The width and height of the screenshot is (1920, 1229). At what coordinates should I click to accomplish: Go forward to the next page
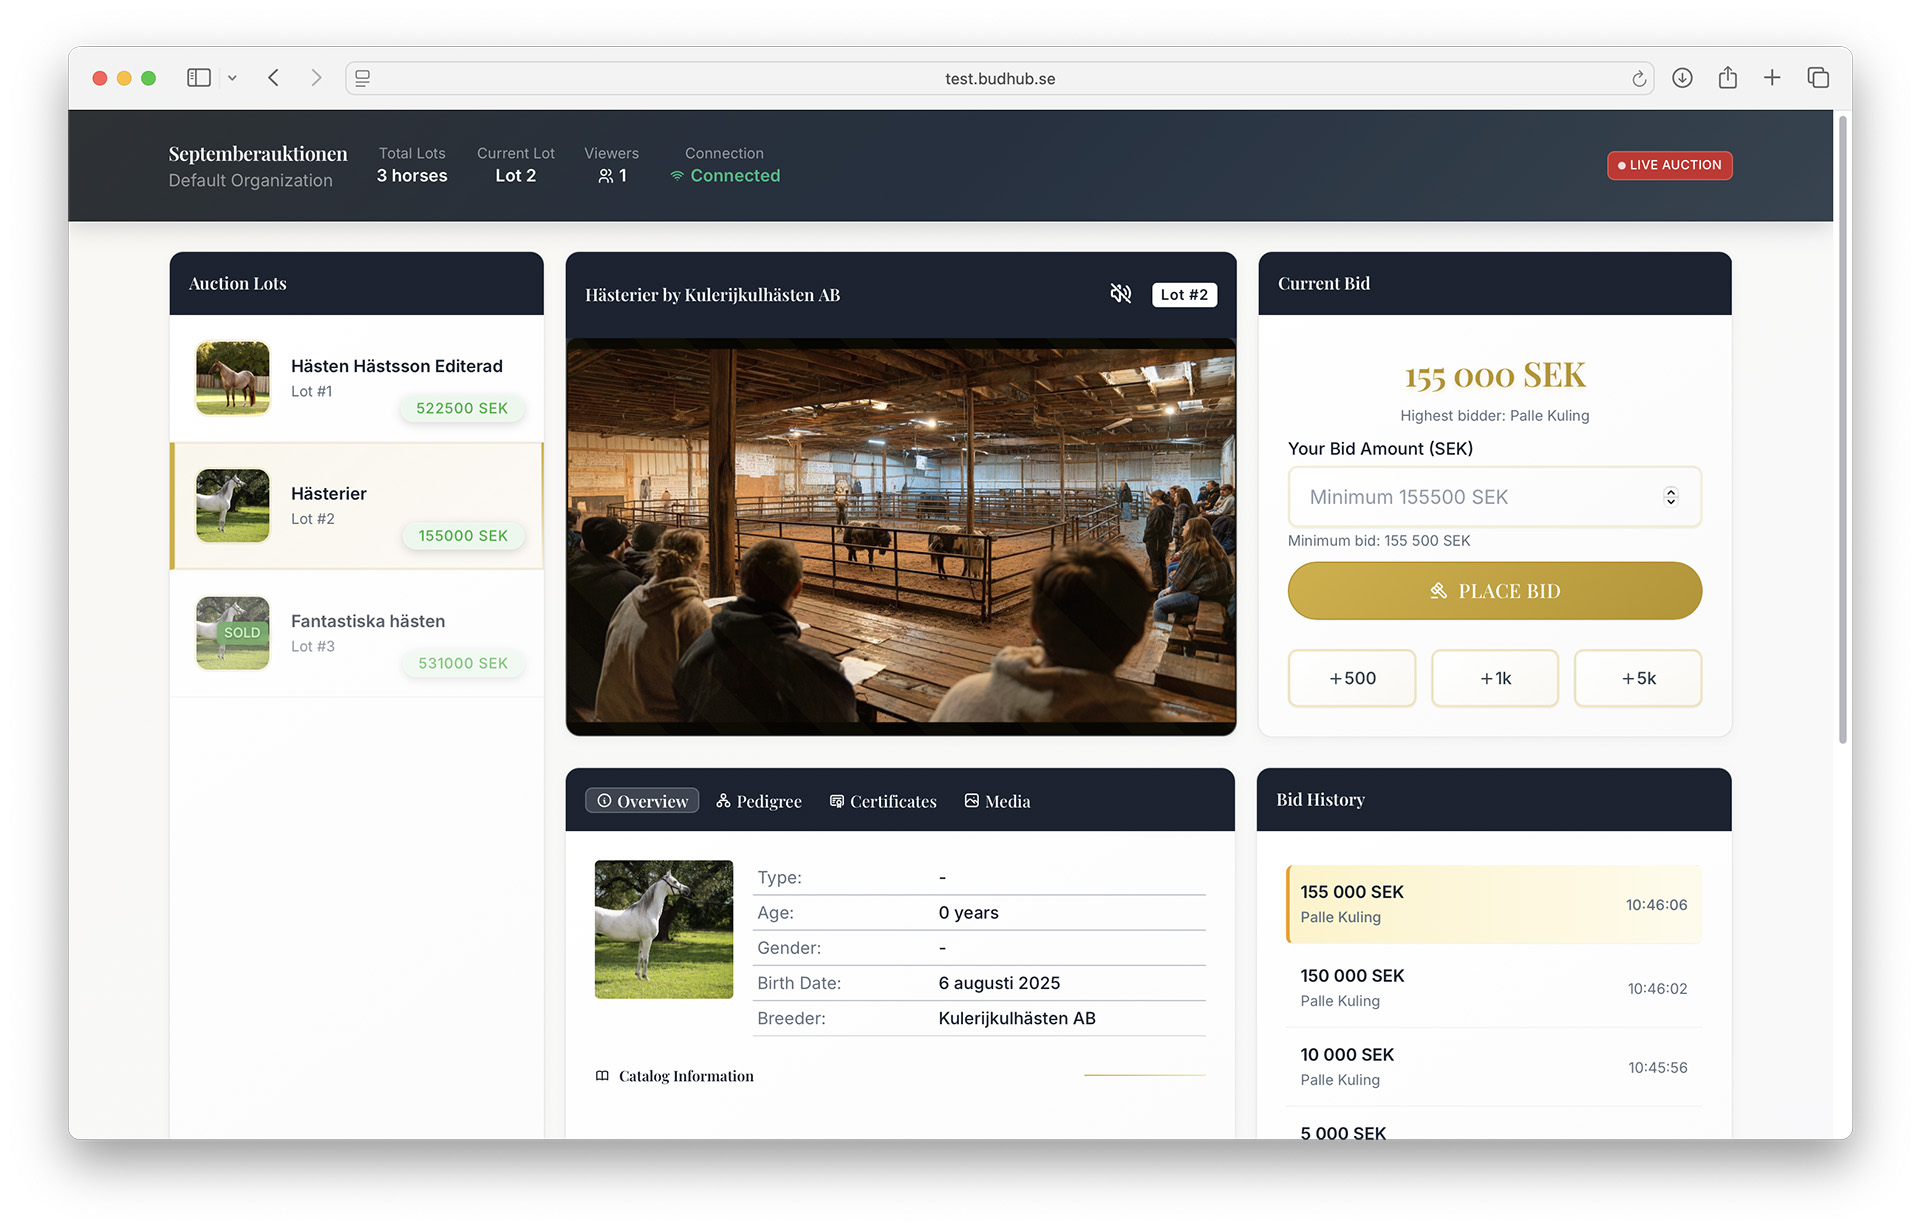[x=316, y=78]
